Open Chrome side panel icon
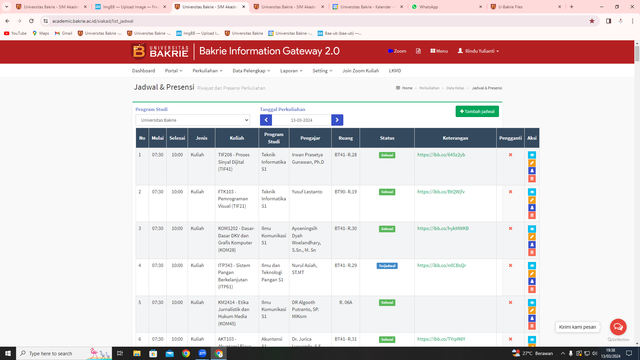The image size is (640, 360). click(x=608, y=21)
